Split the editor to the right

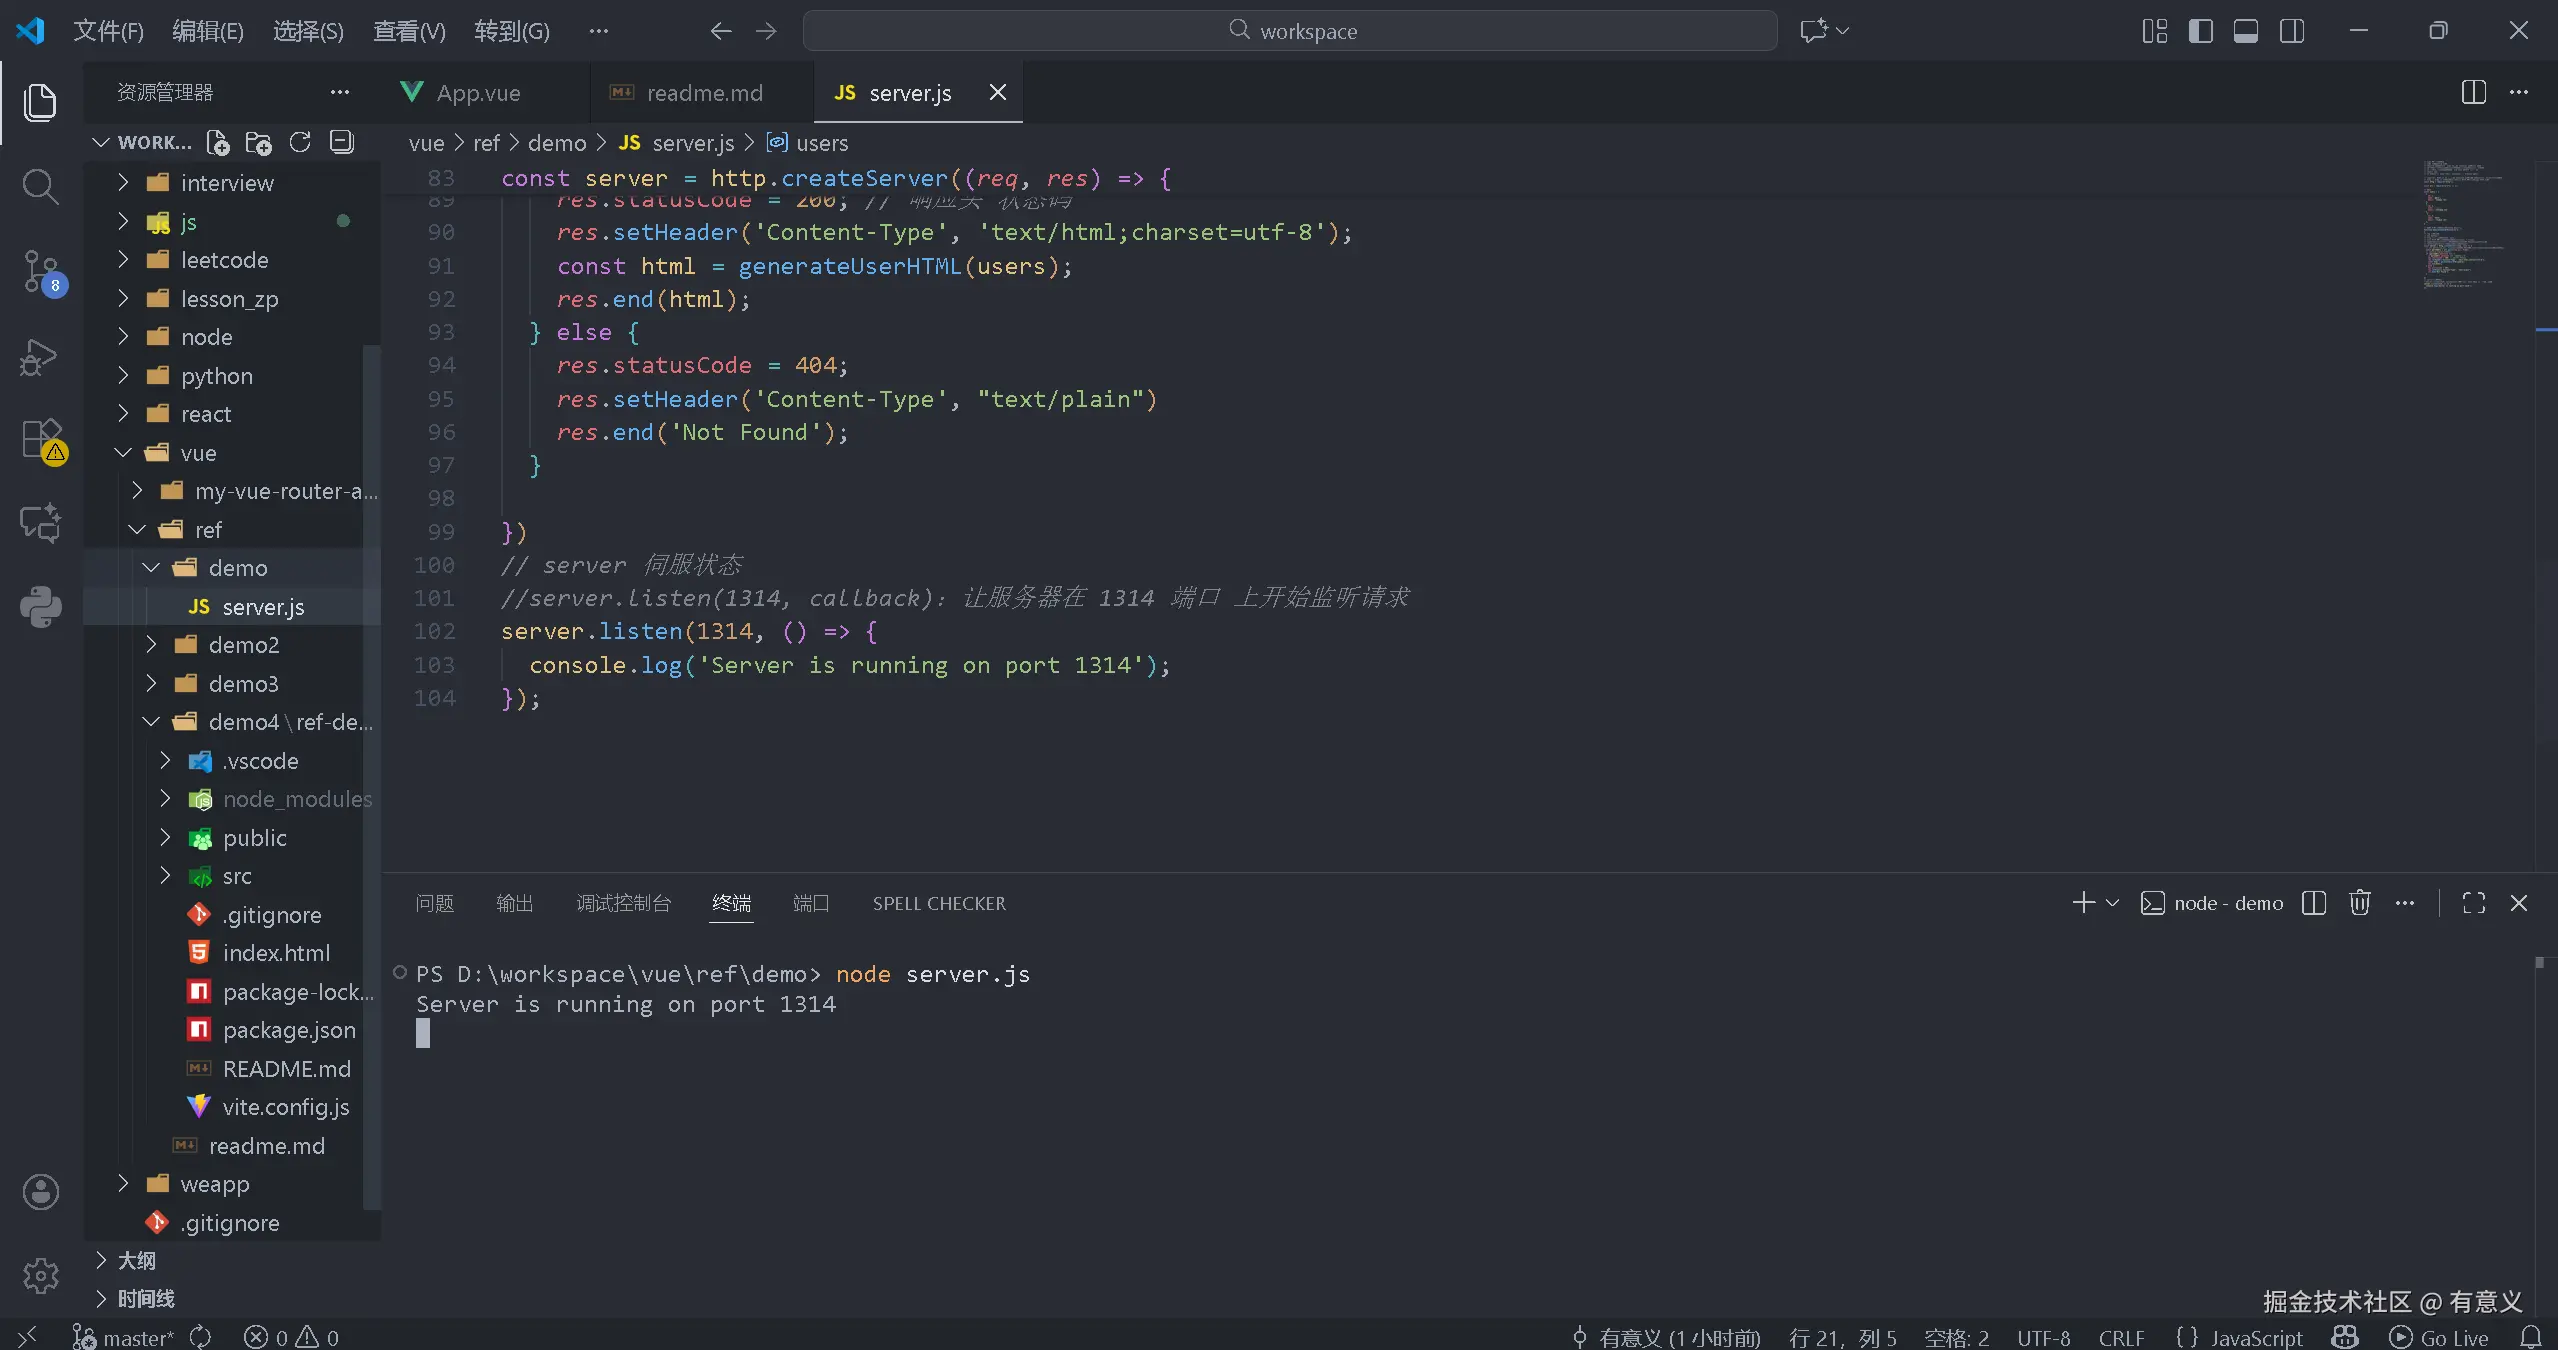[2473, 92]
